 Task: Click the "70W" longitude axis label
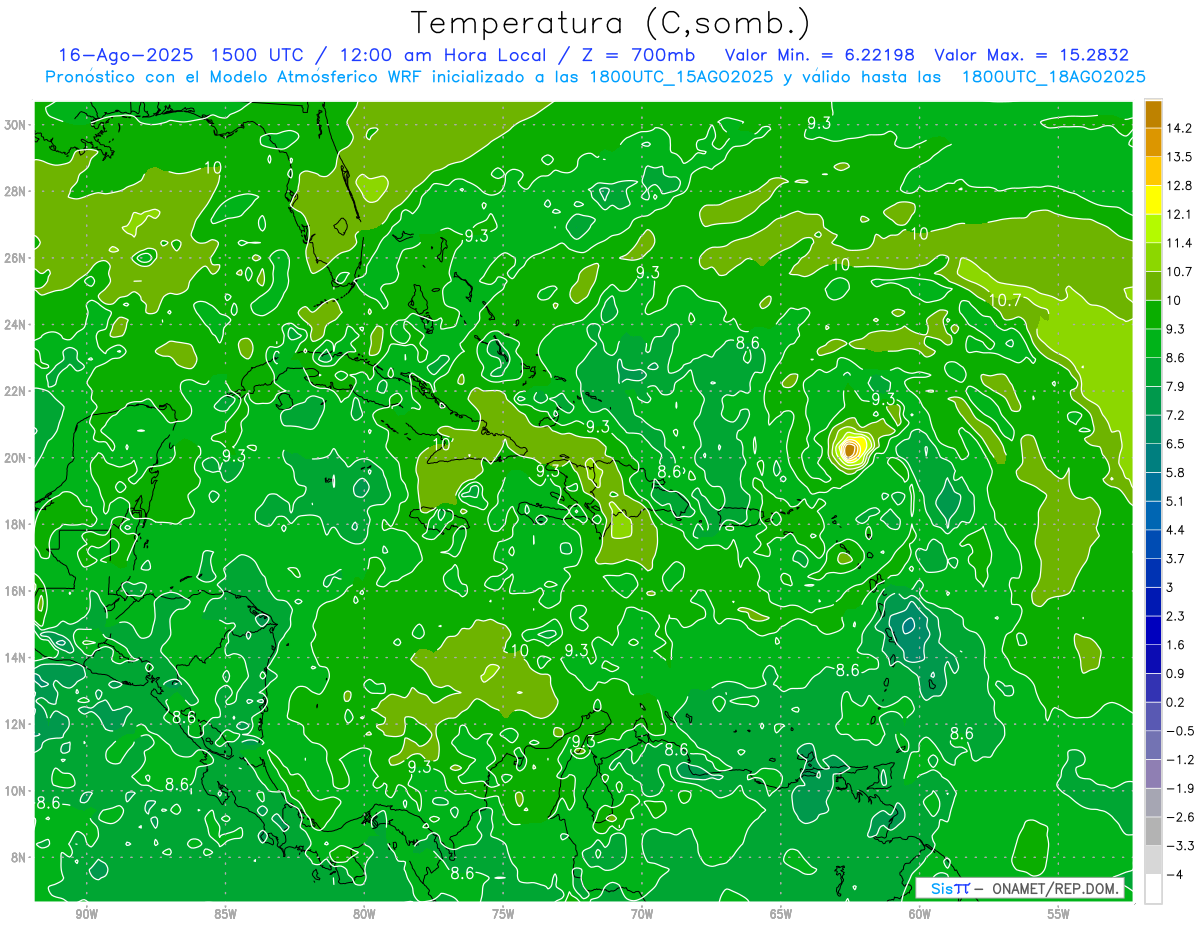point(642,913)
